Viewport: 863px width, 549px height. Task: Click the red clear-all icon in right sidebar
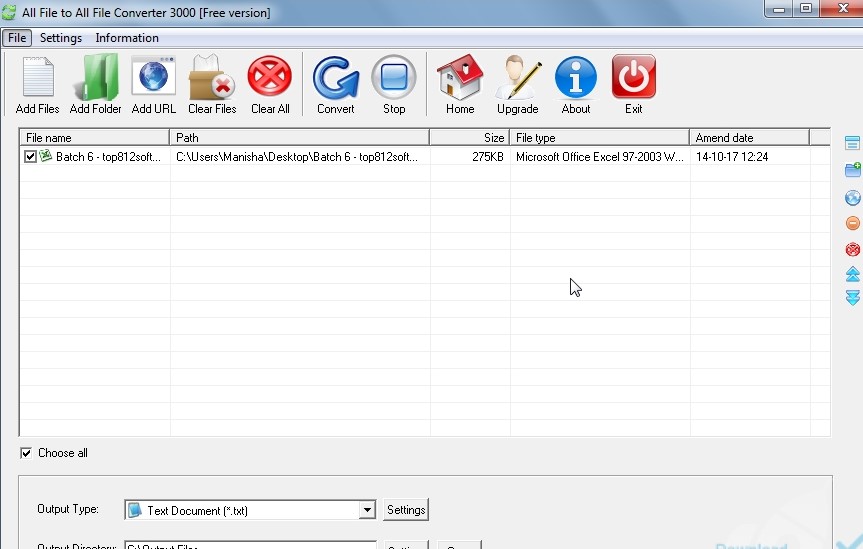853,249
